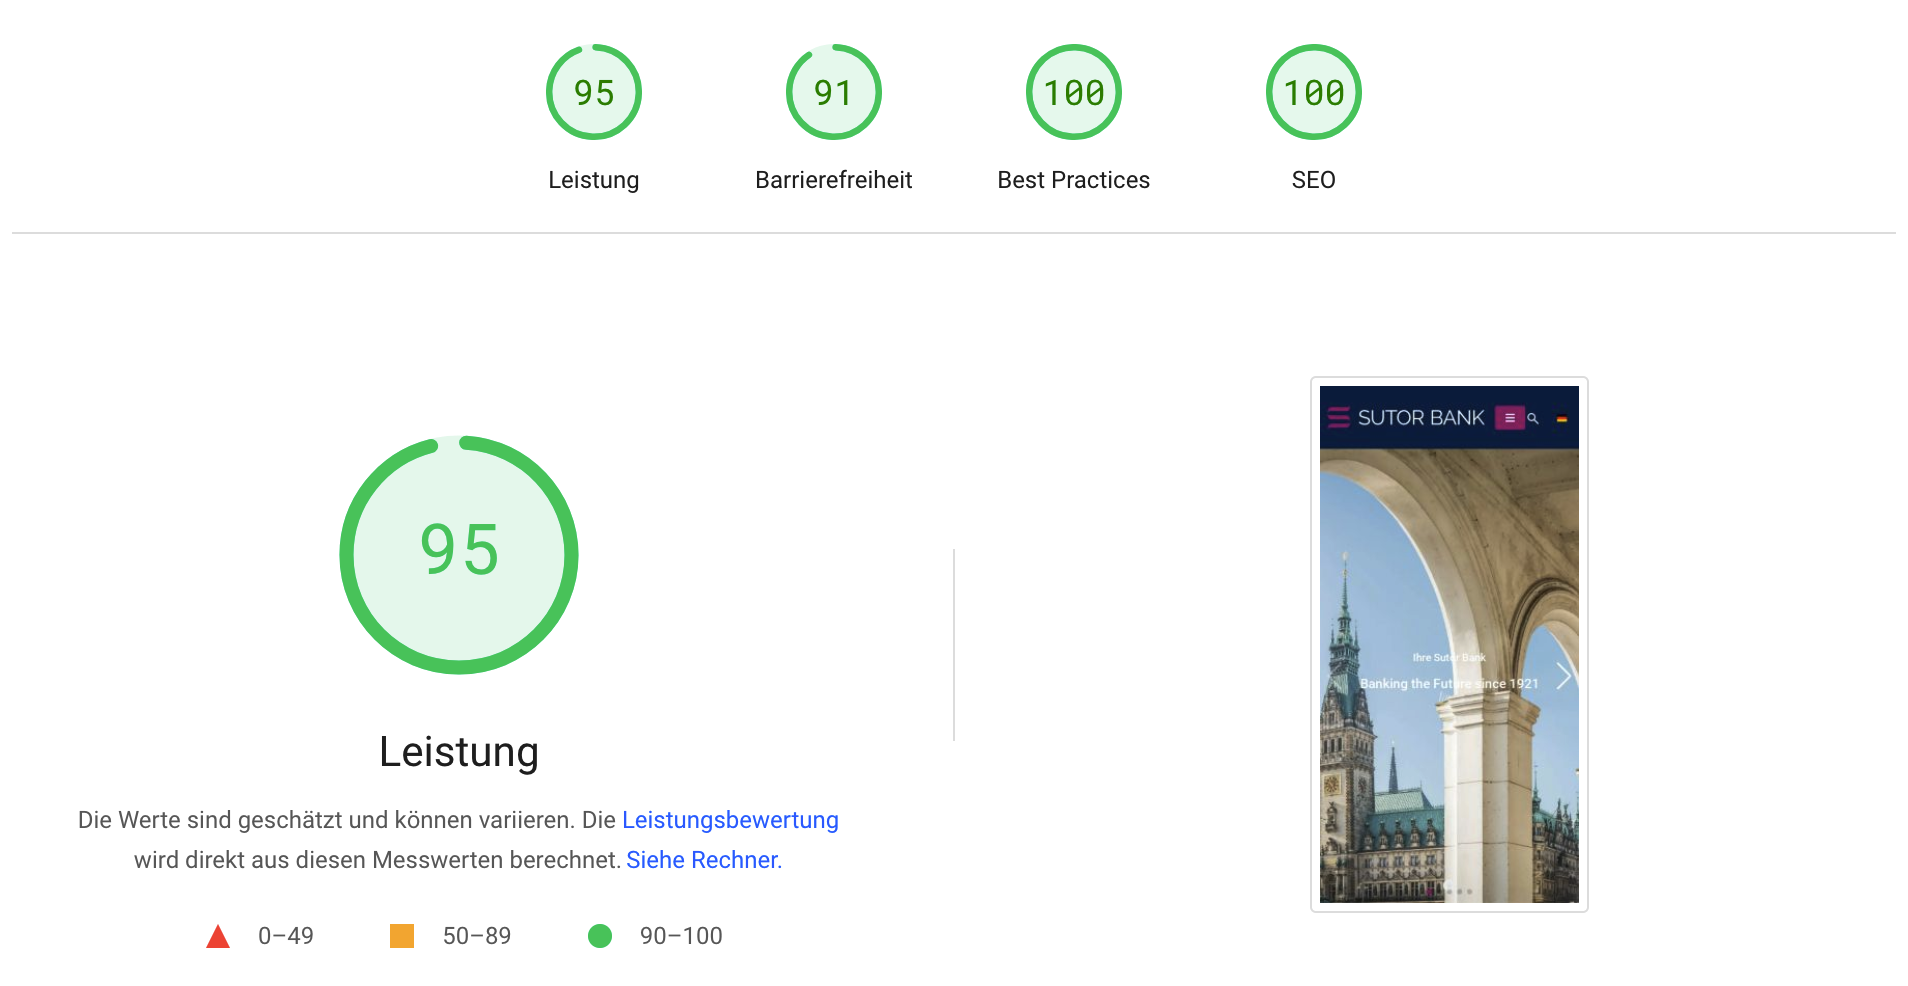Click the SEO score gauge showing 100

pos(1314,92)
